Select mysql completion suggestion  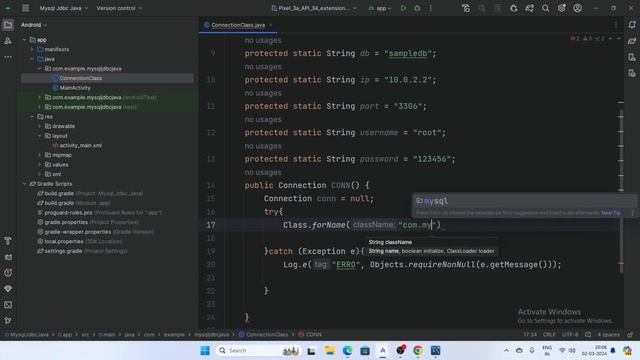point(524,201)
